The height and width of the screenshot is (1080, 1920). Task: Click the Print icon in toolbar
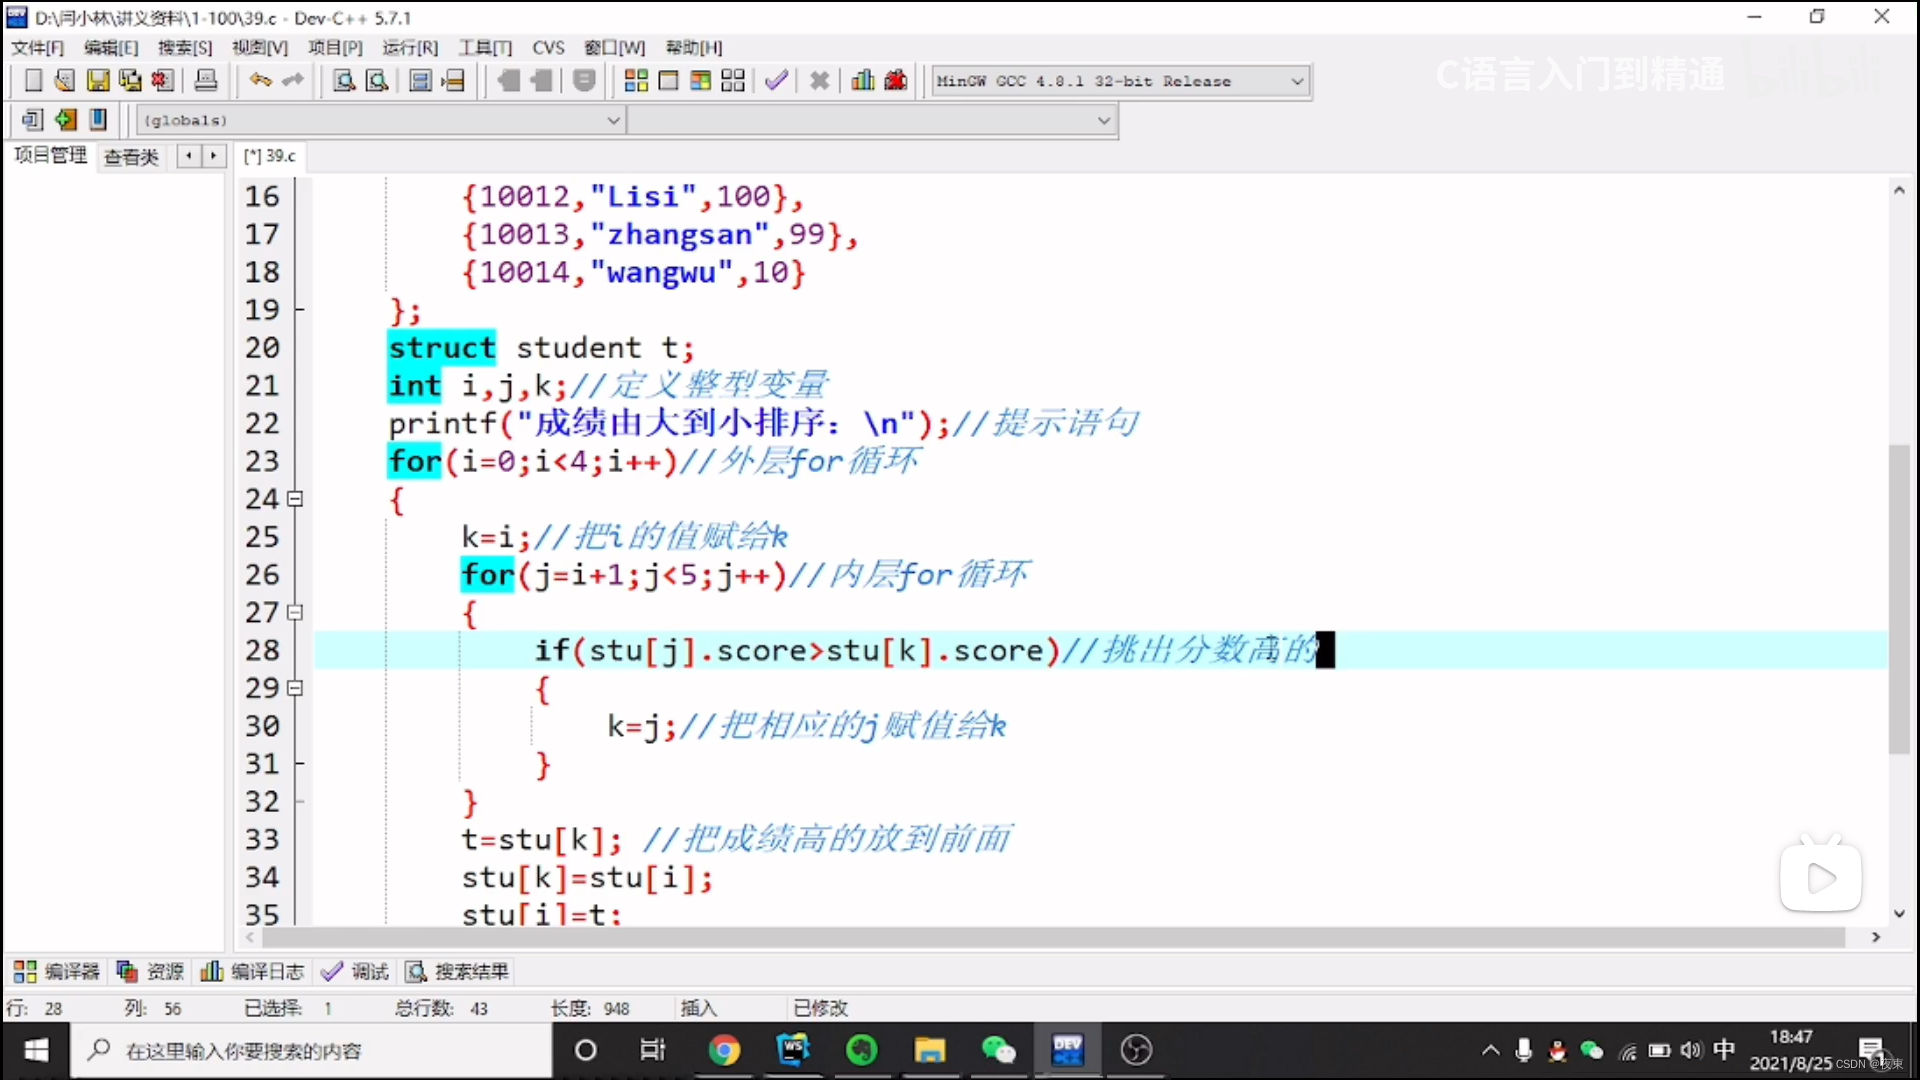click(x=206, y=81)
